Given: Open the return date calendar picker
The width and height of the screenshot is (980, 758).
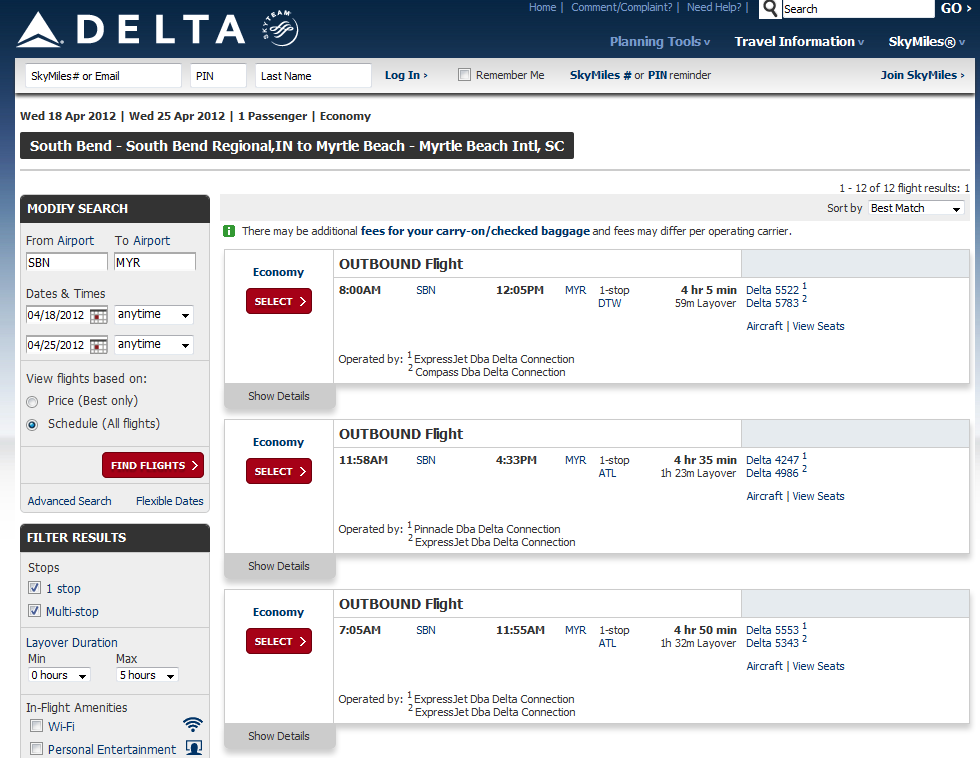Looking at the screenshot, I should point(101,345).
